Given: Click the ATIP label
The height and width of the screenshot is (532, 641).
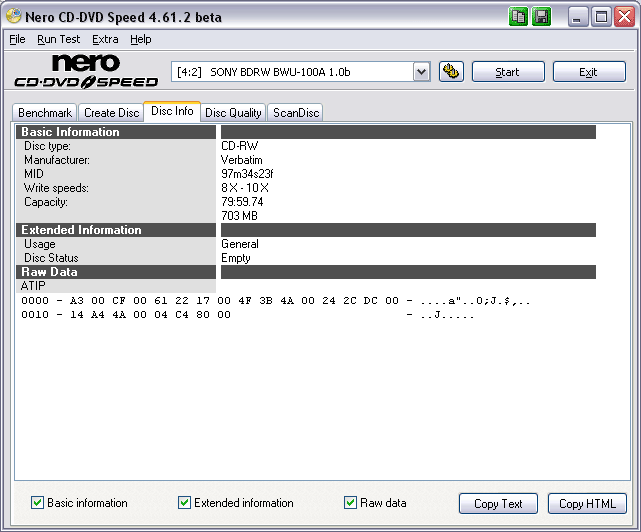Looking at the screenshot, I should (x=33, y=286).
